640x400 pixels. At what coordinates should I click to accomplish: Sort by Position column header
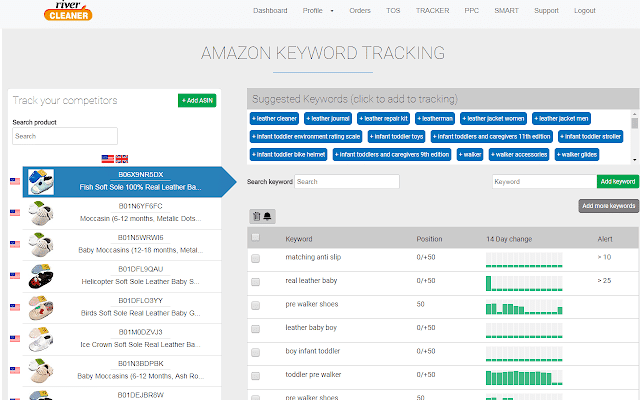pyautogui.click(x=429, y=239)
